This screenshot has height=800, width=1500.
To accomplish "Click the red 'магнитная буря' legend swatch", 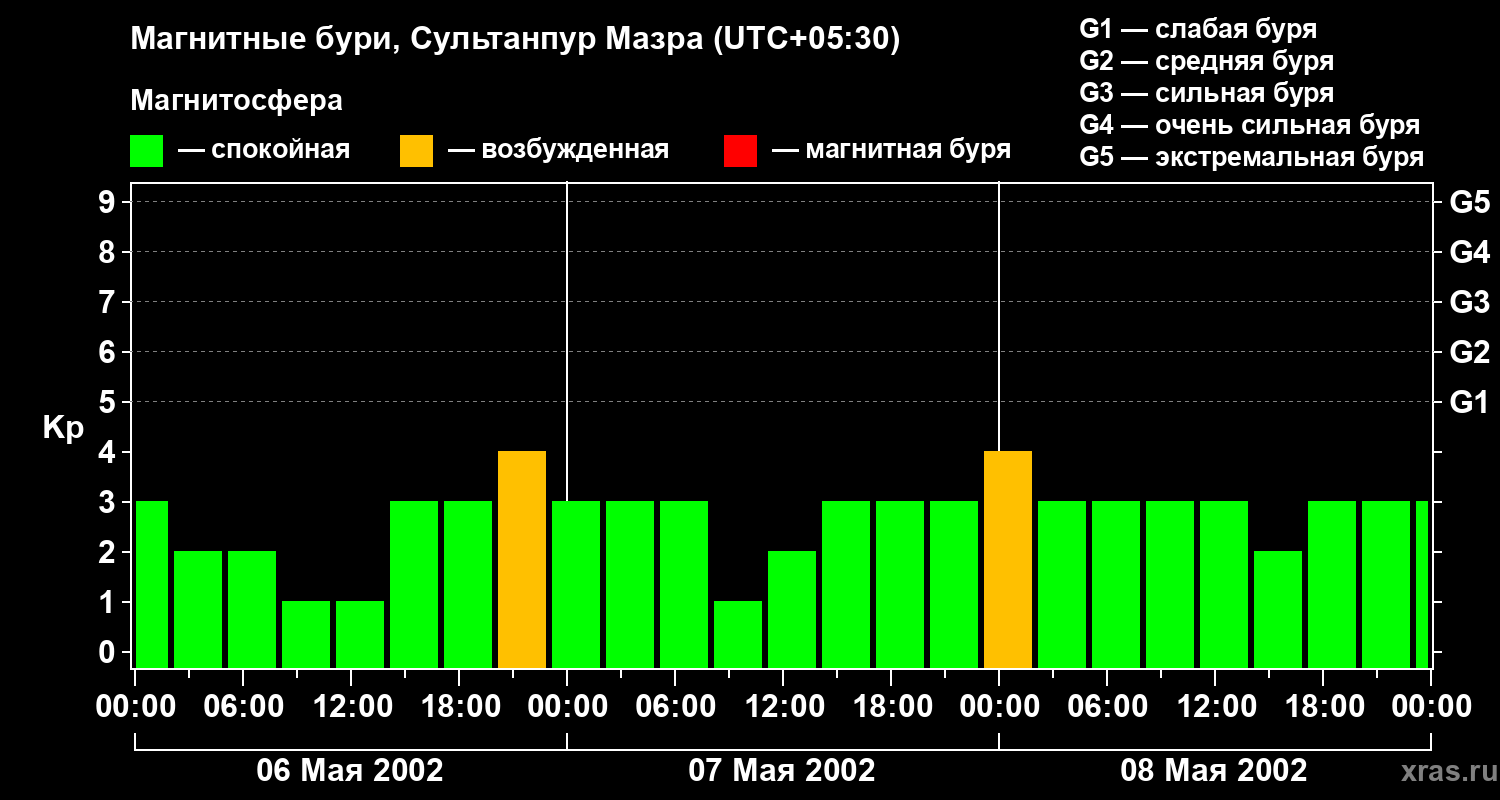I will pyautogui.click(x=740, y=151).
